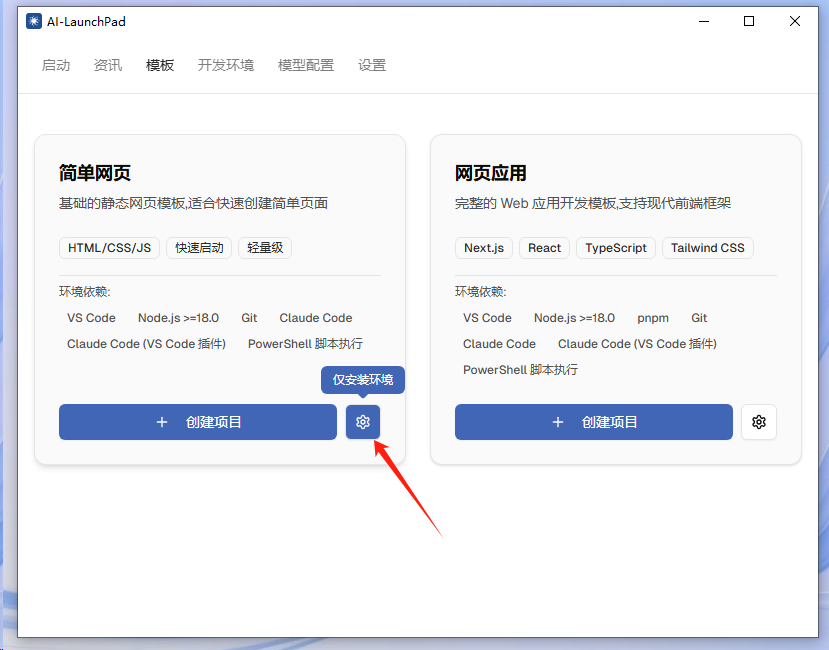Viewport: 829px width, 650px height.
Task: Click the 轻量级 tag
Action: (x=265, y=248)
